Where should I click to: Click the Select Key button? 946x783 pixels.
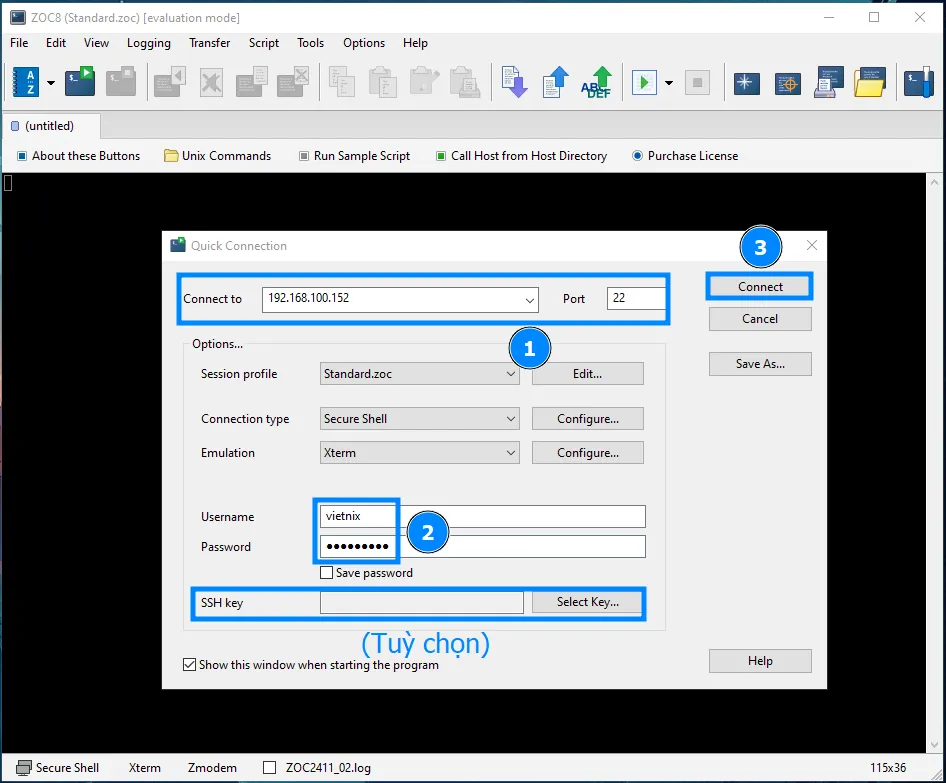tap(588, 602)
